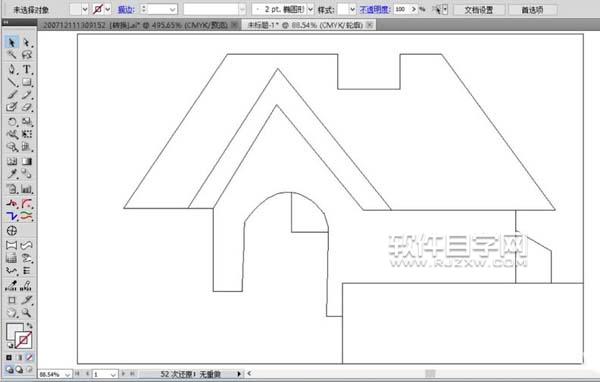Viewport: 600px width, 382px height.
Task: Open the stroke color dropdown arrow
Action: pyautogui.click(x=108, y=9)
